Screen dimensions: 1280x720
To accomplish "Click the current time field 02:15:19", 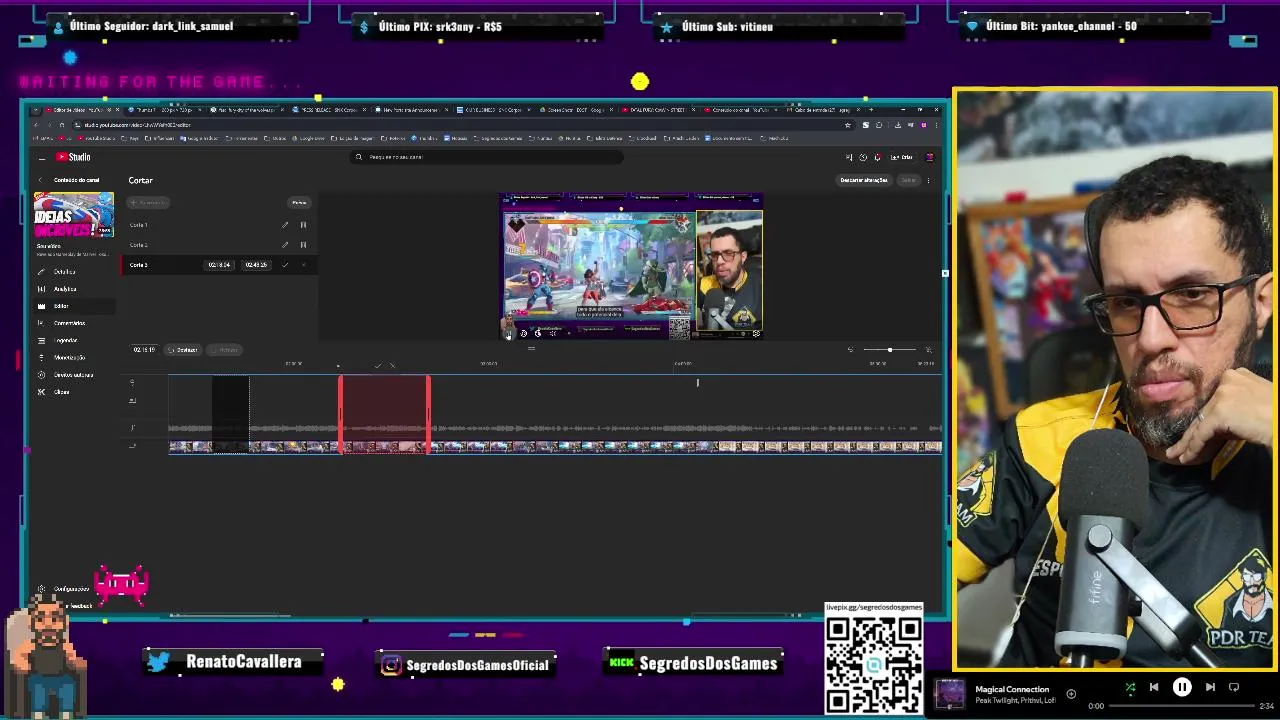I will point(144,350).
